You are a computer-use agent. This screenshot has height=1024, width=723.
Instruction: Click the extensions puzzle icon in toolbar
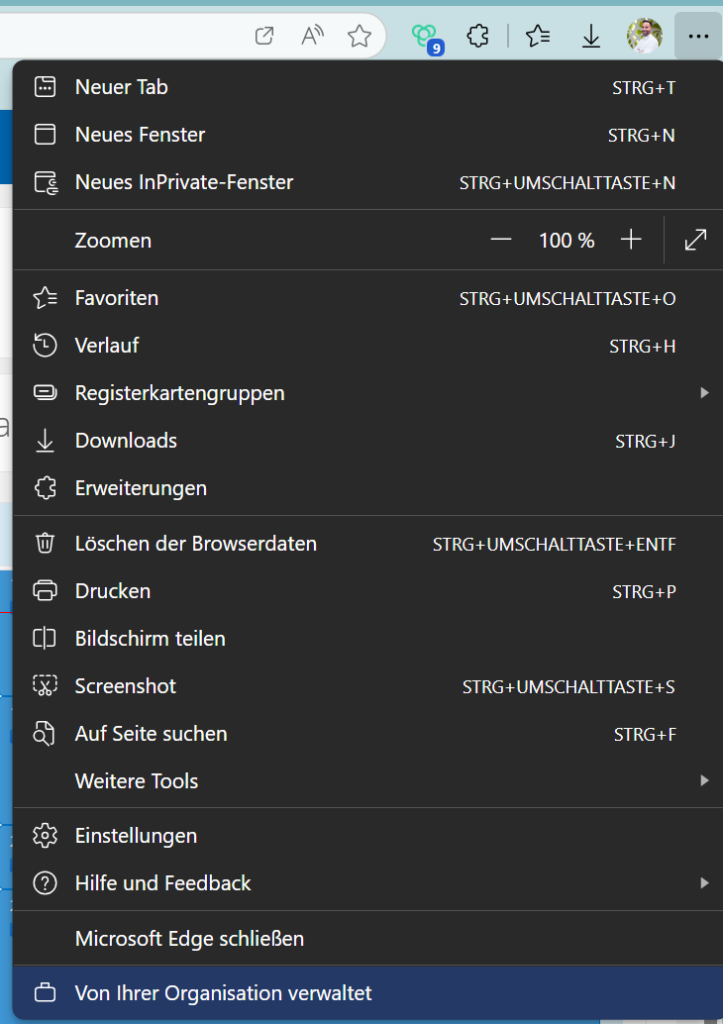pyautogui.click(x=478, y=37)
